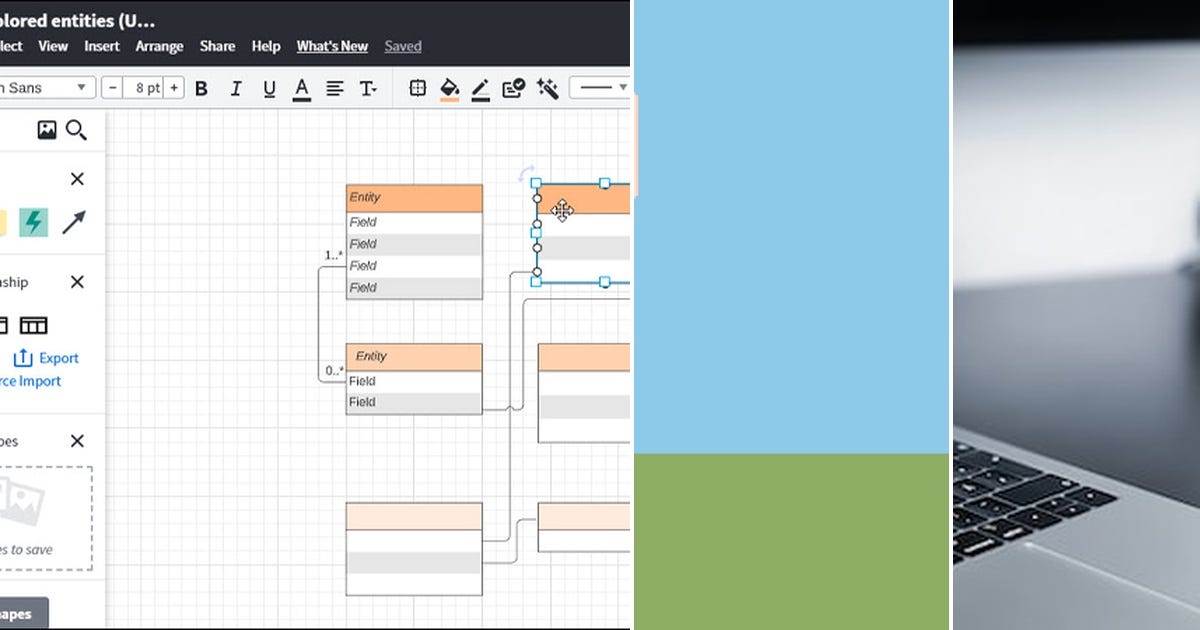The image size is (1200, 630).
Task: Increase font size with plus button
Action: pyautogui.click(x=174, y=88)
